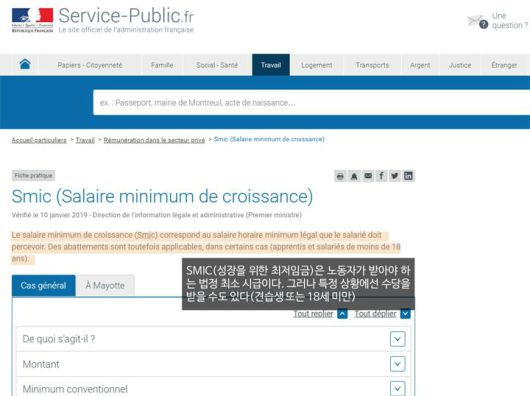Expand the Minimum conventionnel section chevron
Viewport: 530px width, 396px height.
(398, 388)
